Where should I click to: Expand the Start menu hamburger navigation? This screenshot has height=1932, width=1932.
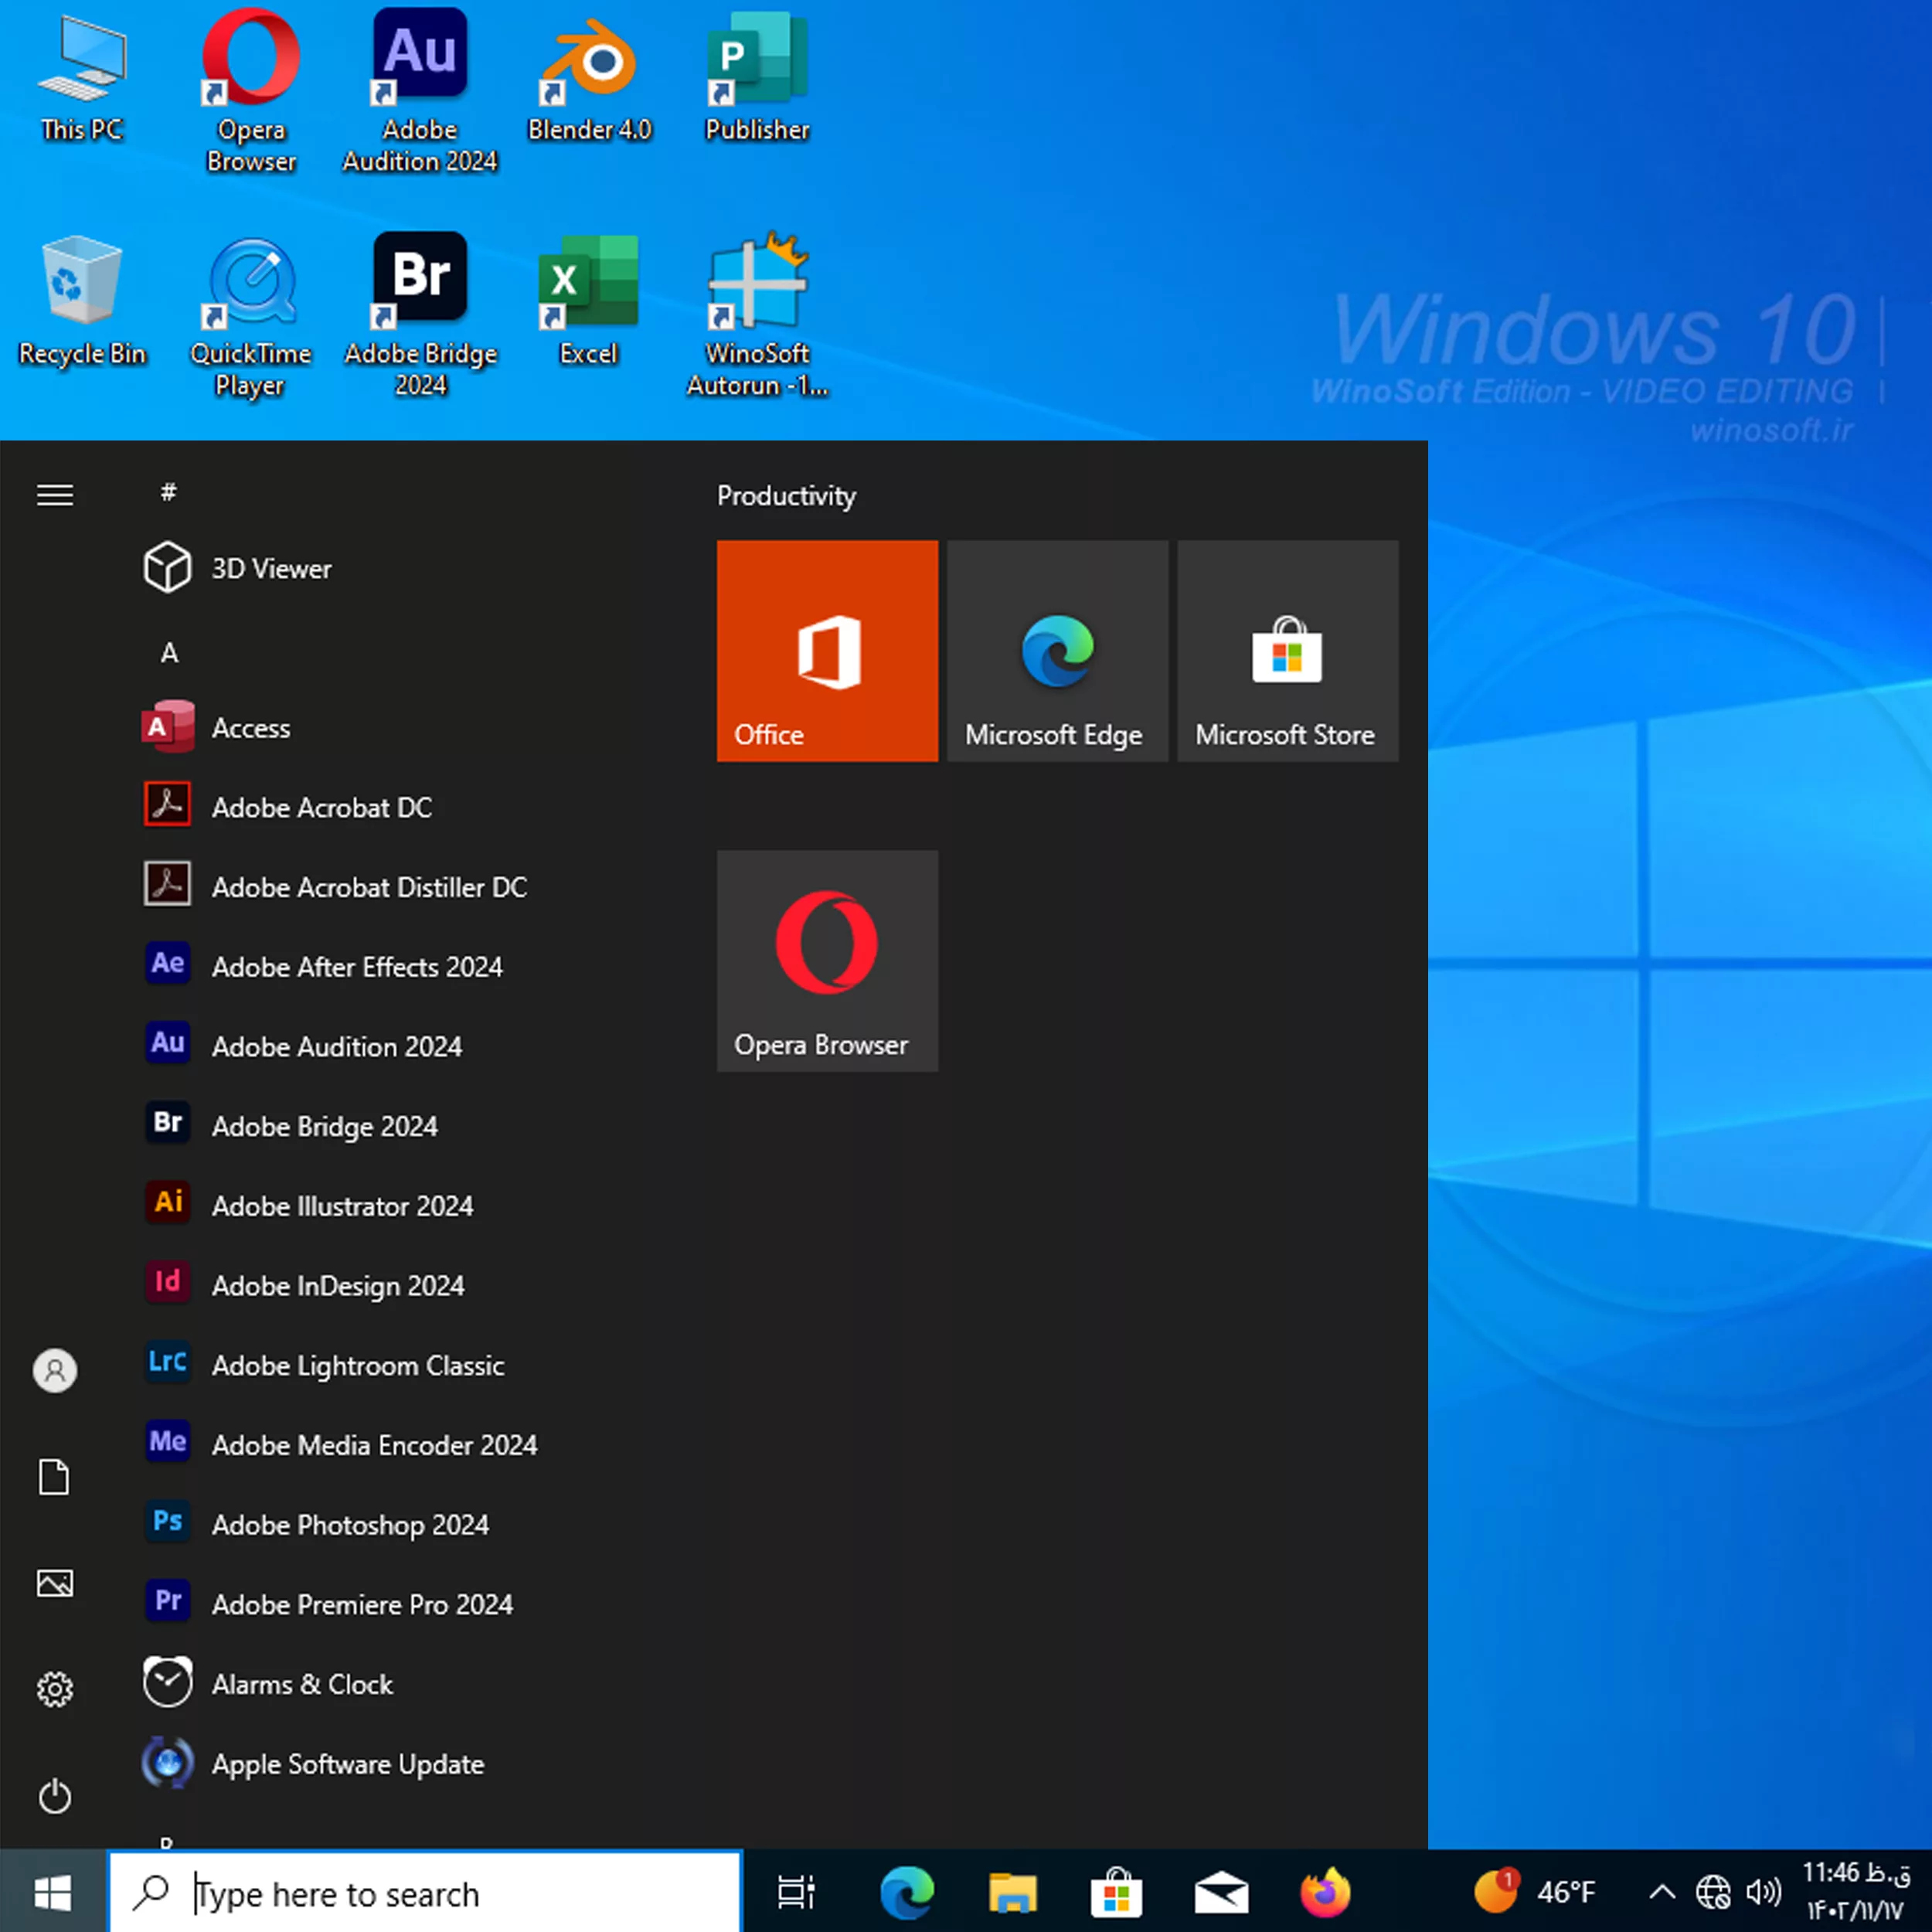[x=55, y=495]
